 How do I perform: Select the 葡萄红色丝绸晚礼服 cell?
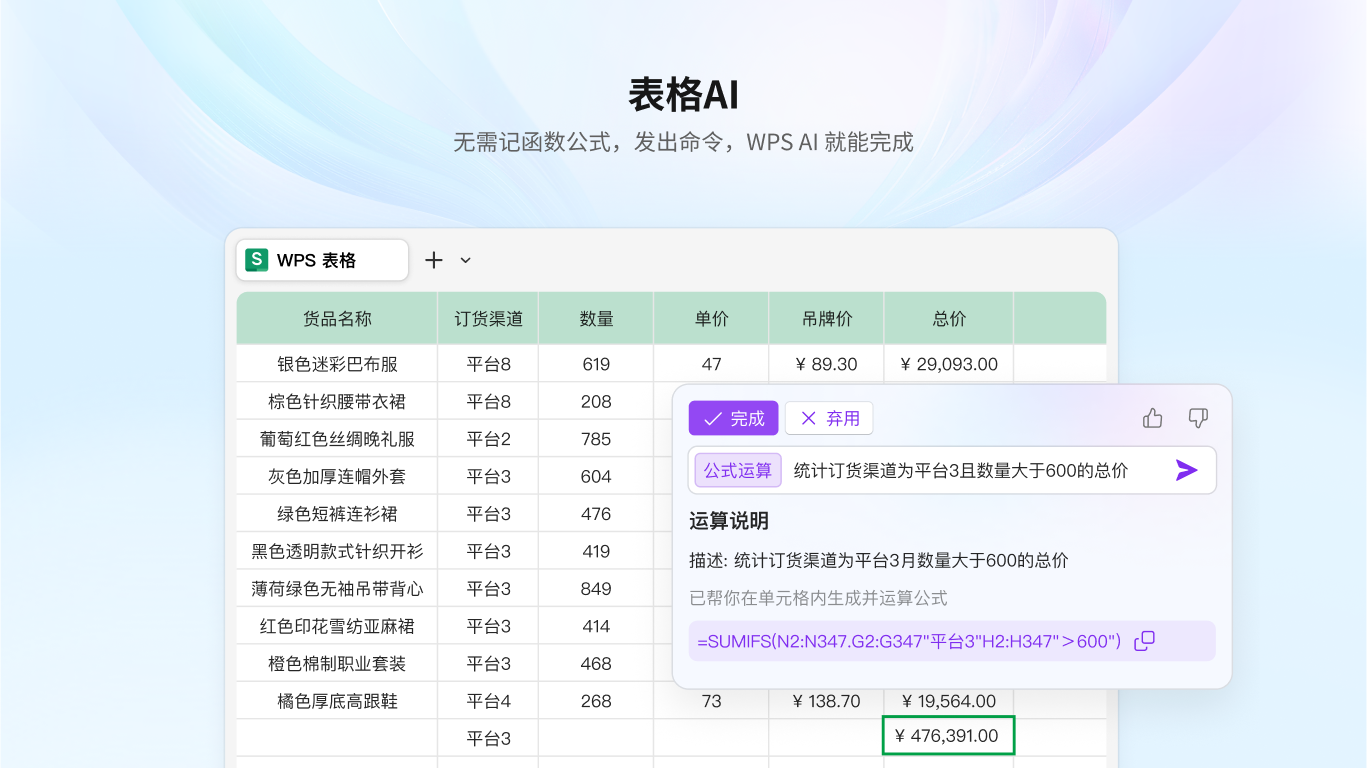coord(337,439)
